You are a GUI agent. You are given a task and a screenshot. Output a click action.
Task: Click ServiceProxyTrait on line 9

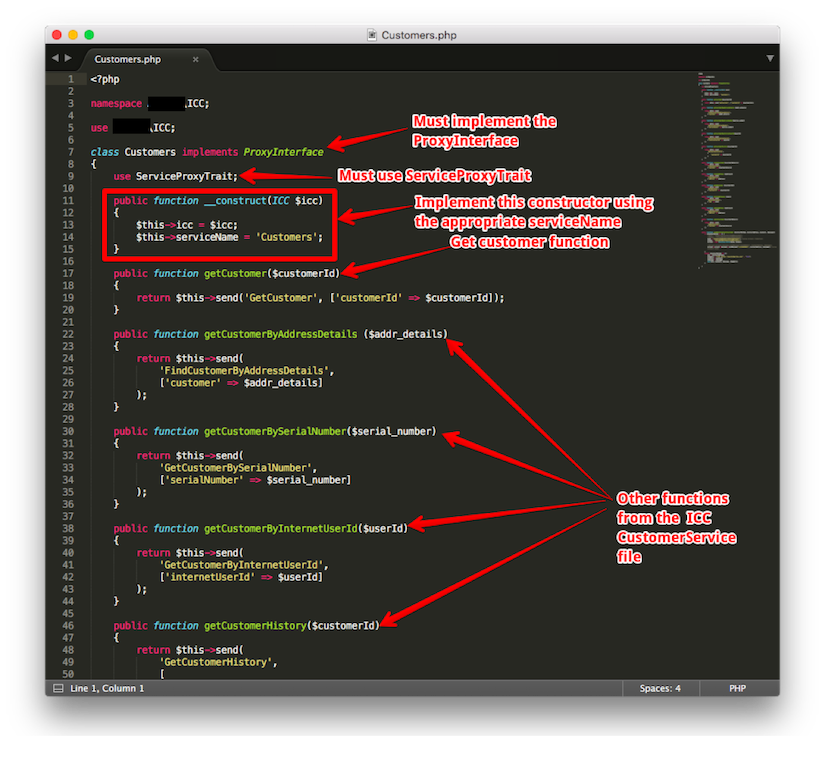click(x=185, y=176)
